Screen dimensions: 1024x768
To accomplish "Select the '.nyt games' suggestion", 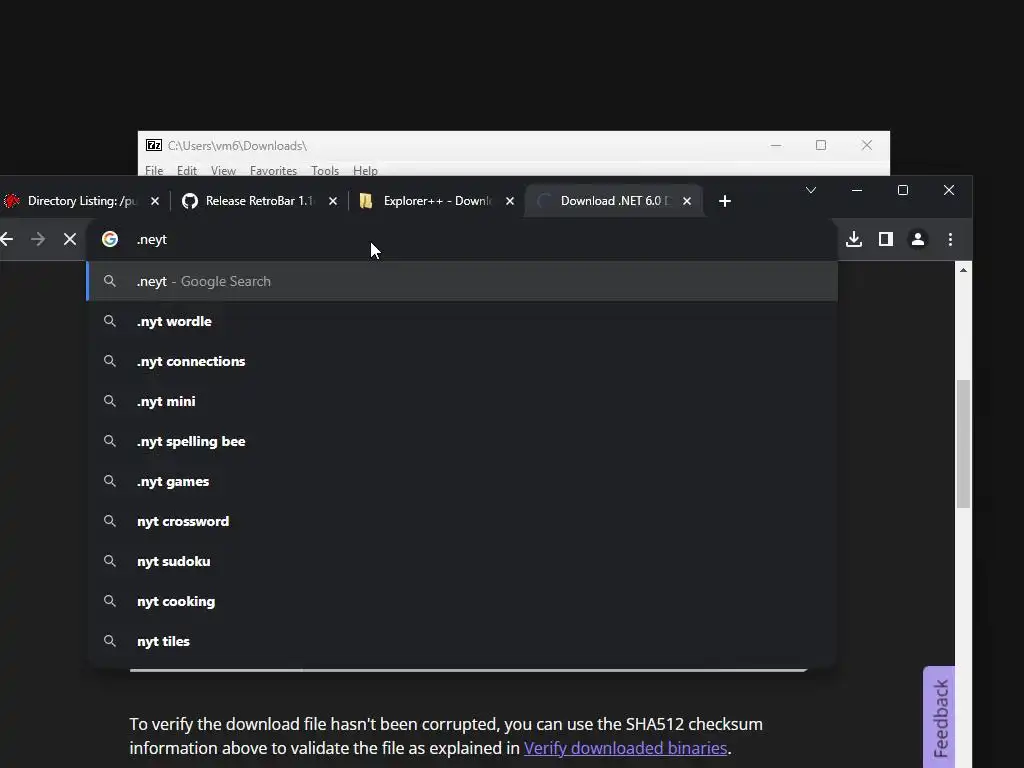I will [462, 481].
